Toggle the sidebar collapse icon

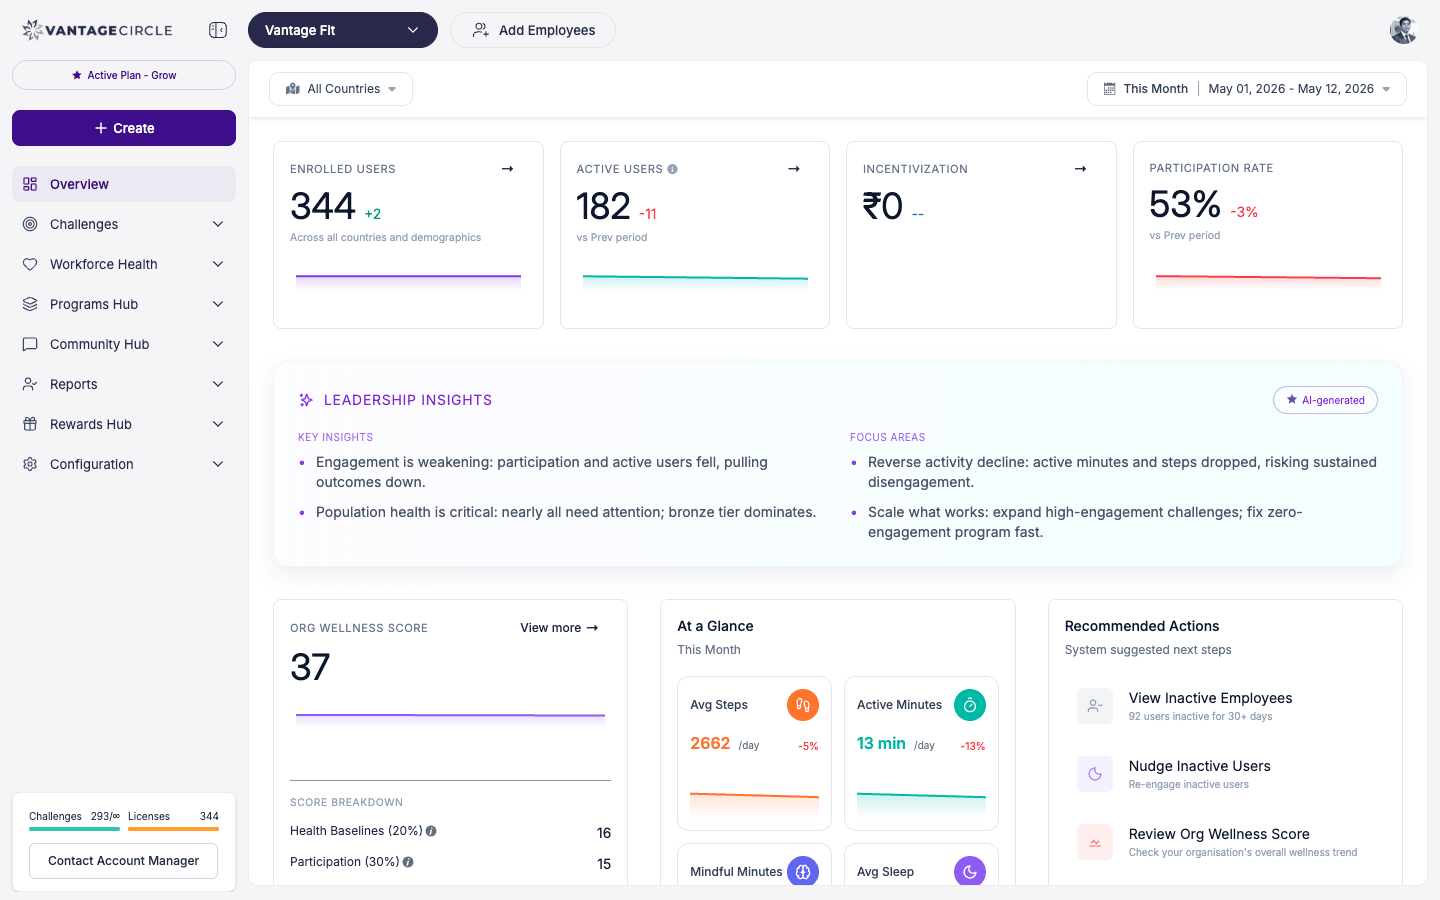[x=218, y=30]
